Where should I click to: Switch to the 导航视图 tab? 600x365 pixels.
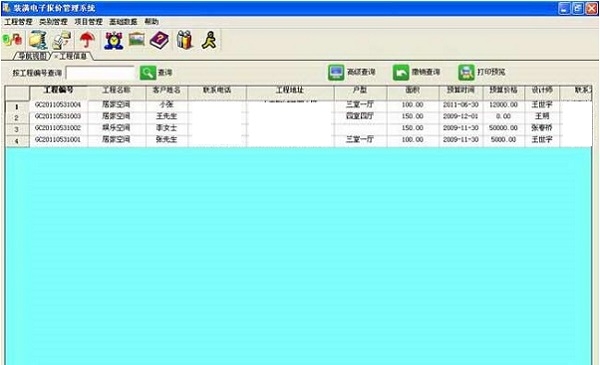pos(32,56)
